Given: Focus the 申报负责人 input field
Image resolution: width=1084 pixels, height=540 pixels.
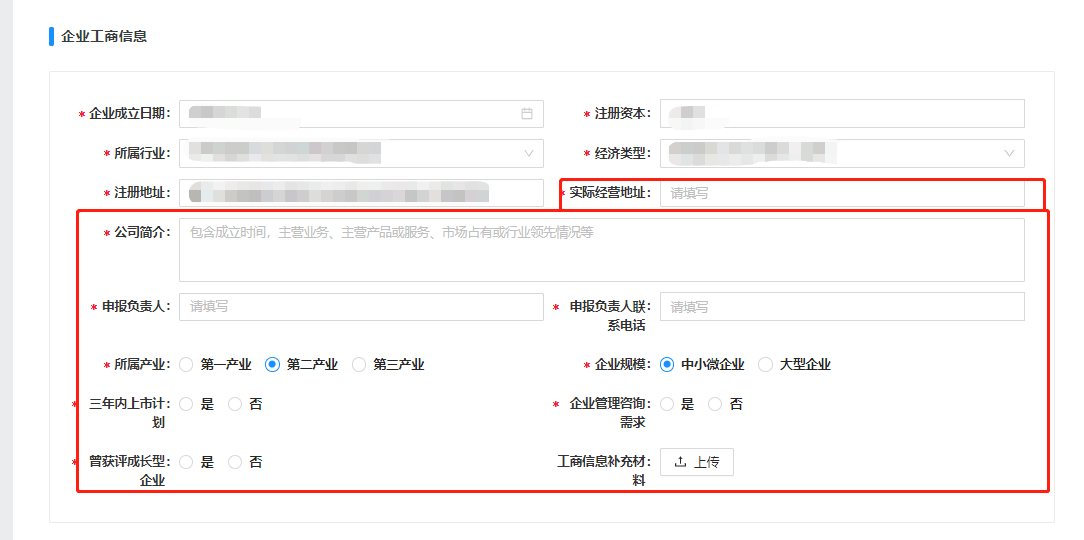Looking at the screenshot, I should click(x=361, y=306).
